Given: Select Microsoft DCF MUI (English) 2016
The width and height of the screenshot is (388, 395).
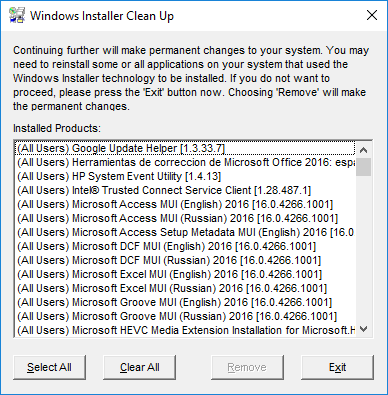Looking at the screenshot, I should pyautogui.click(x=185, y=246).
